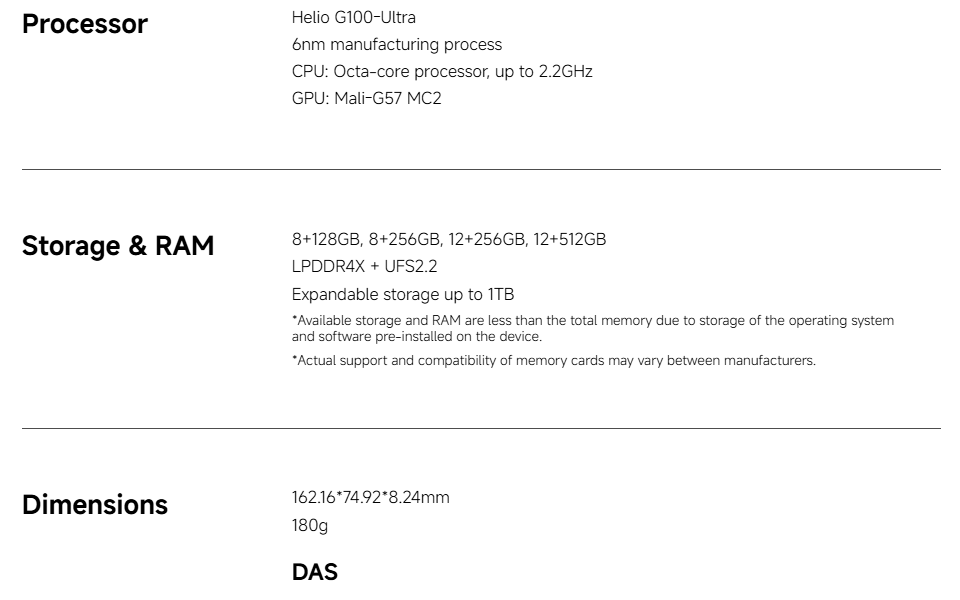Click the 162.16*74.92*8.24mm dimensions text
The height and width of the screenshot is (600, 960).
[370, 497]
